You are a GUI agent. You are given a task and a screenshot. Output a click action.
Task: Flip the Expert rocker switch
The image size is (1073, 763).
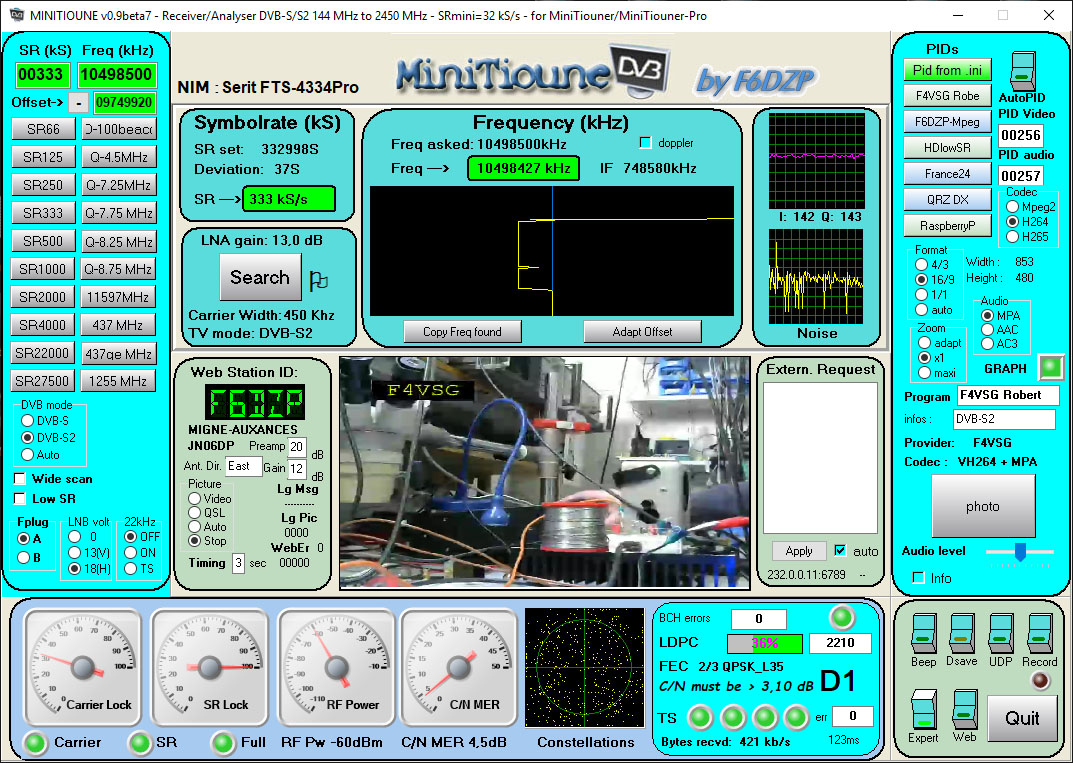click(923, 710)
